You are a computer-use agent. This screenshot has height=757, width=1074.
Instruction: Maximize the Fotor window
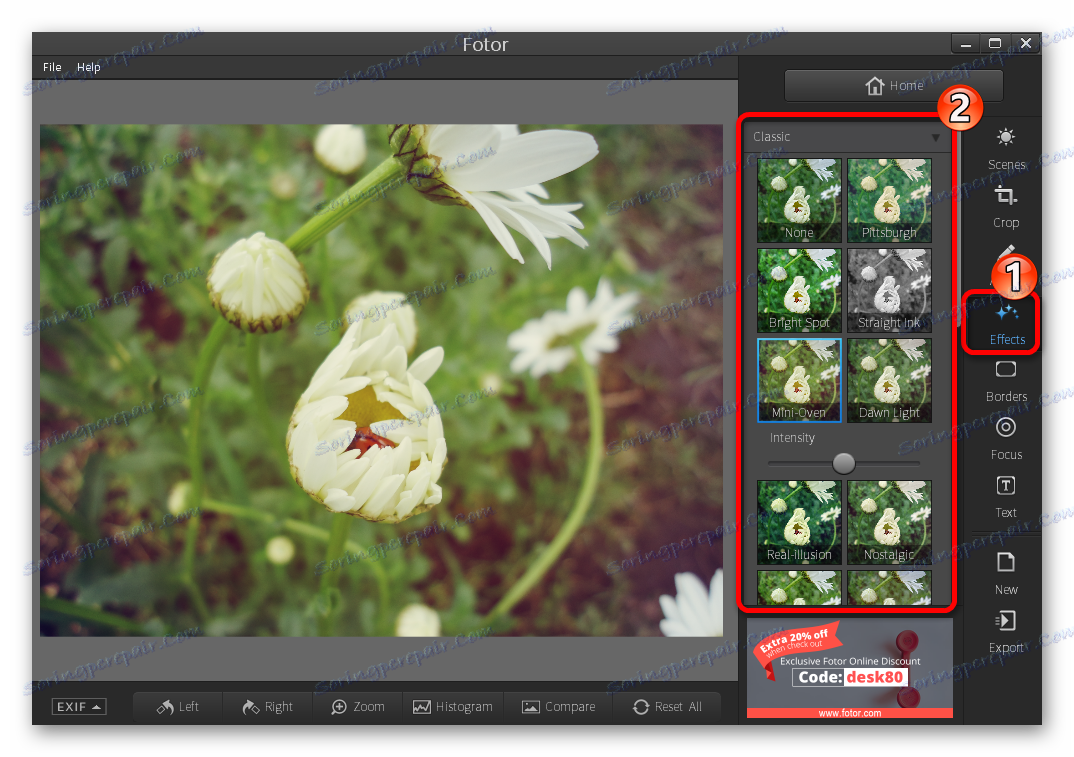tap(995, 44)
